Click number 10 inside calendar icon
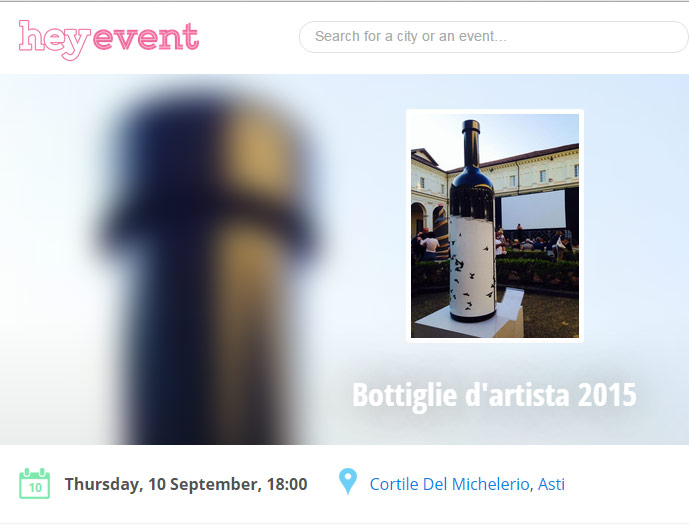Screen dimensions: 689x527 (35, 487)
